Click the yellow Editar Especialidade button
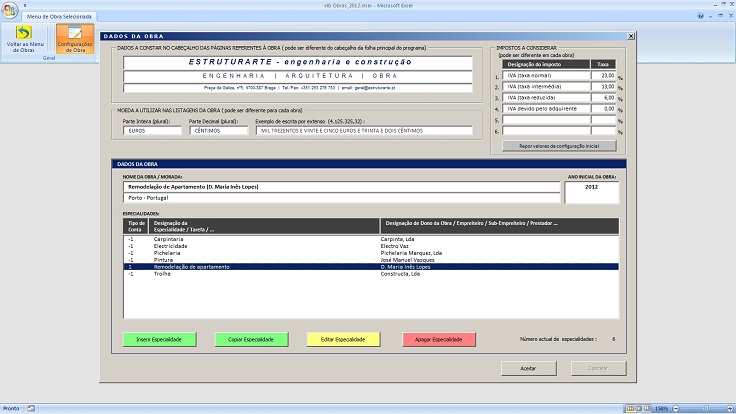This screenshot has height=414, width=736. 343,340
